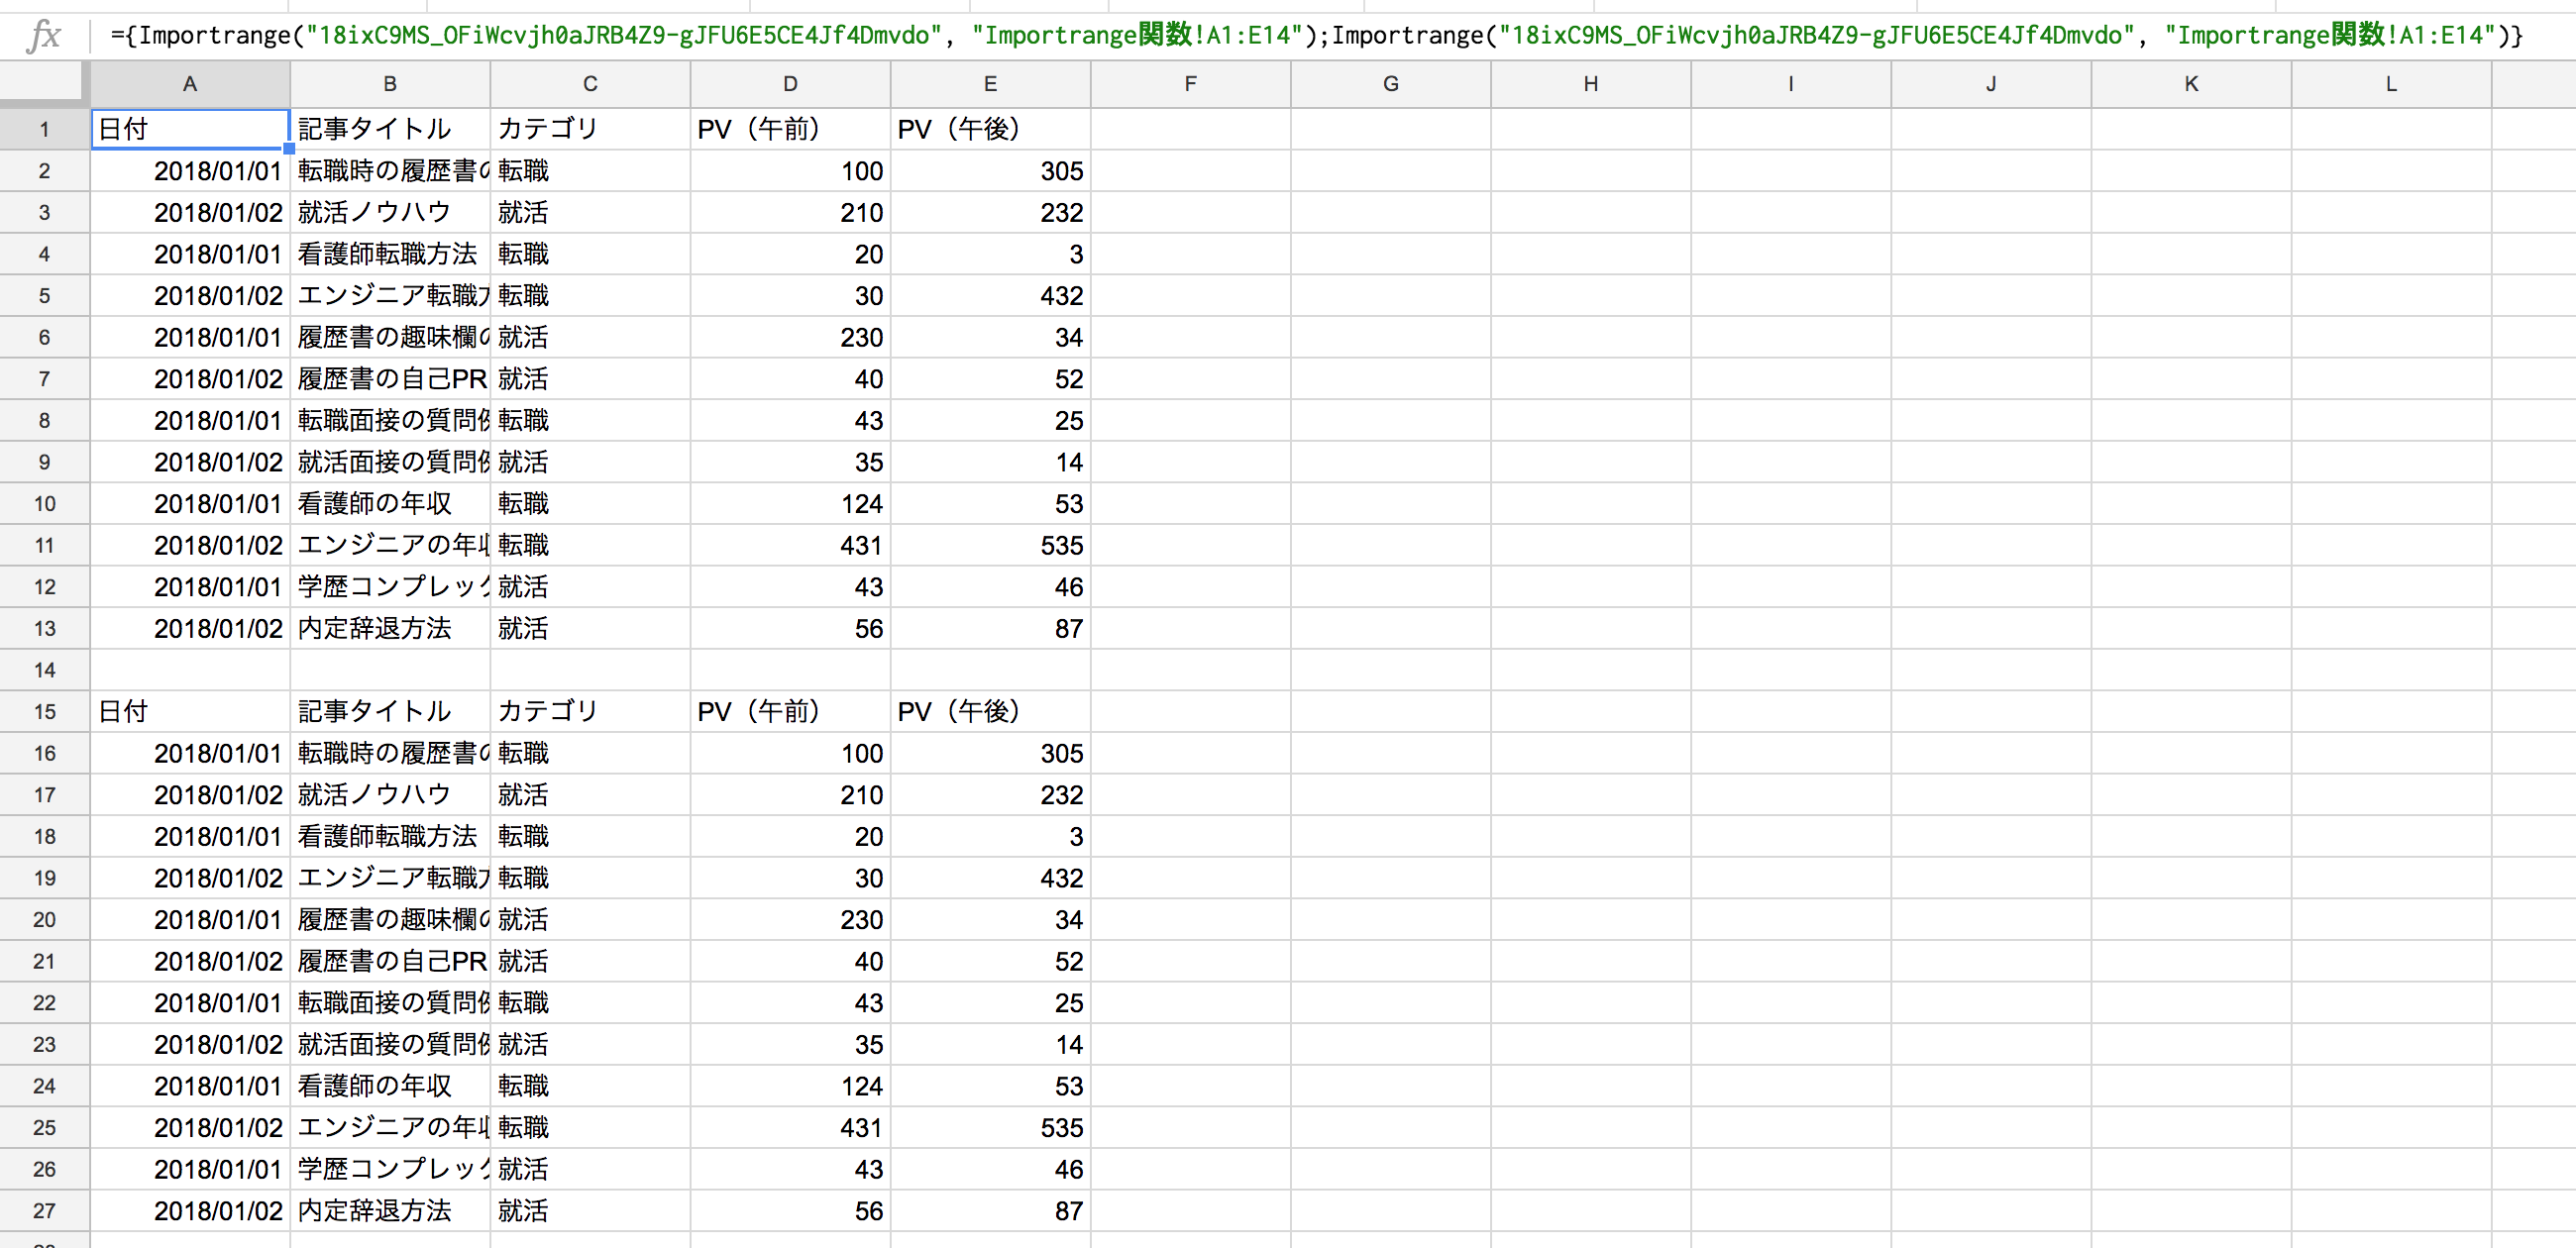Select column K header
The image size is (2576, 1248).
coord(2190,84)
